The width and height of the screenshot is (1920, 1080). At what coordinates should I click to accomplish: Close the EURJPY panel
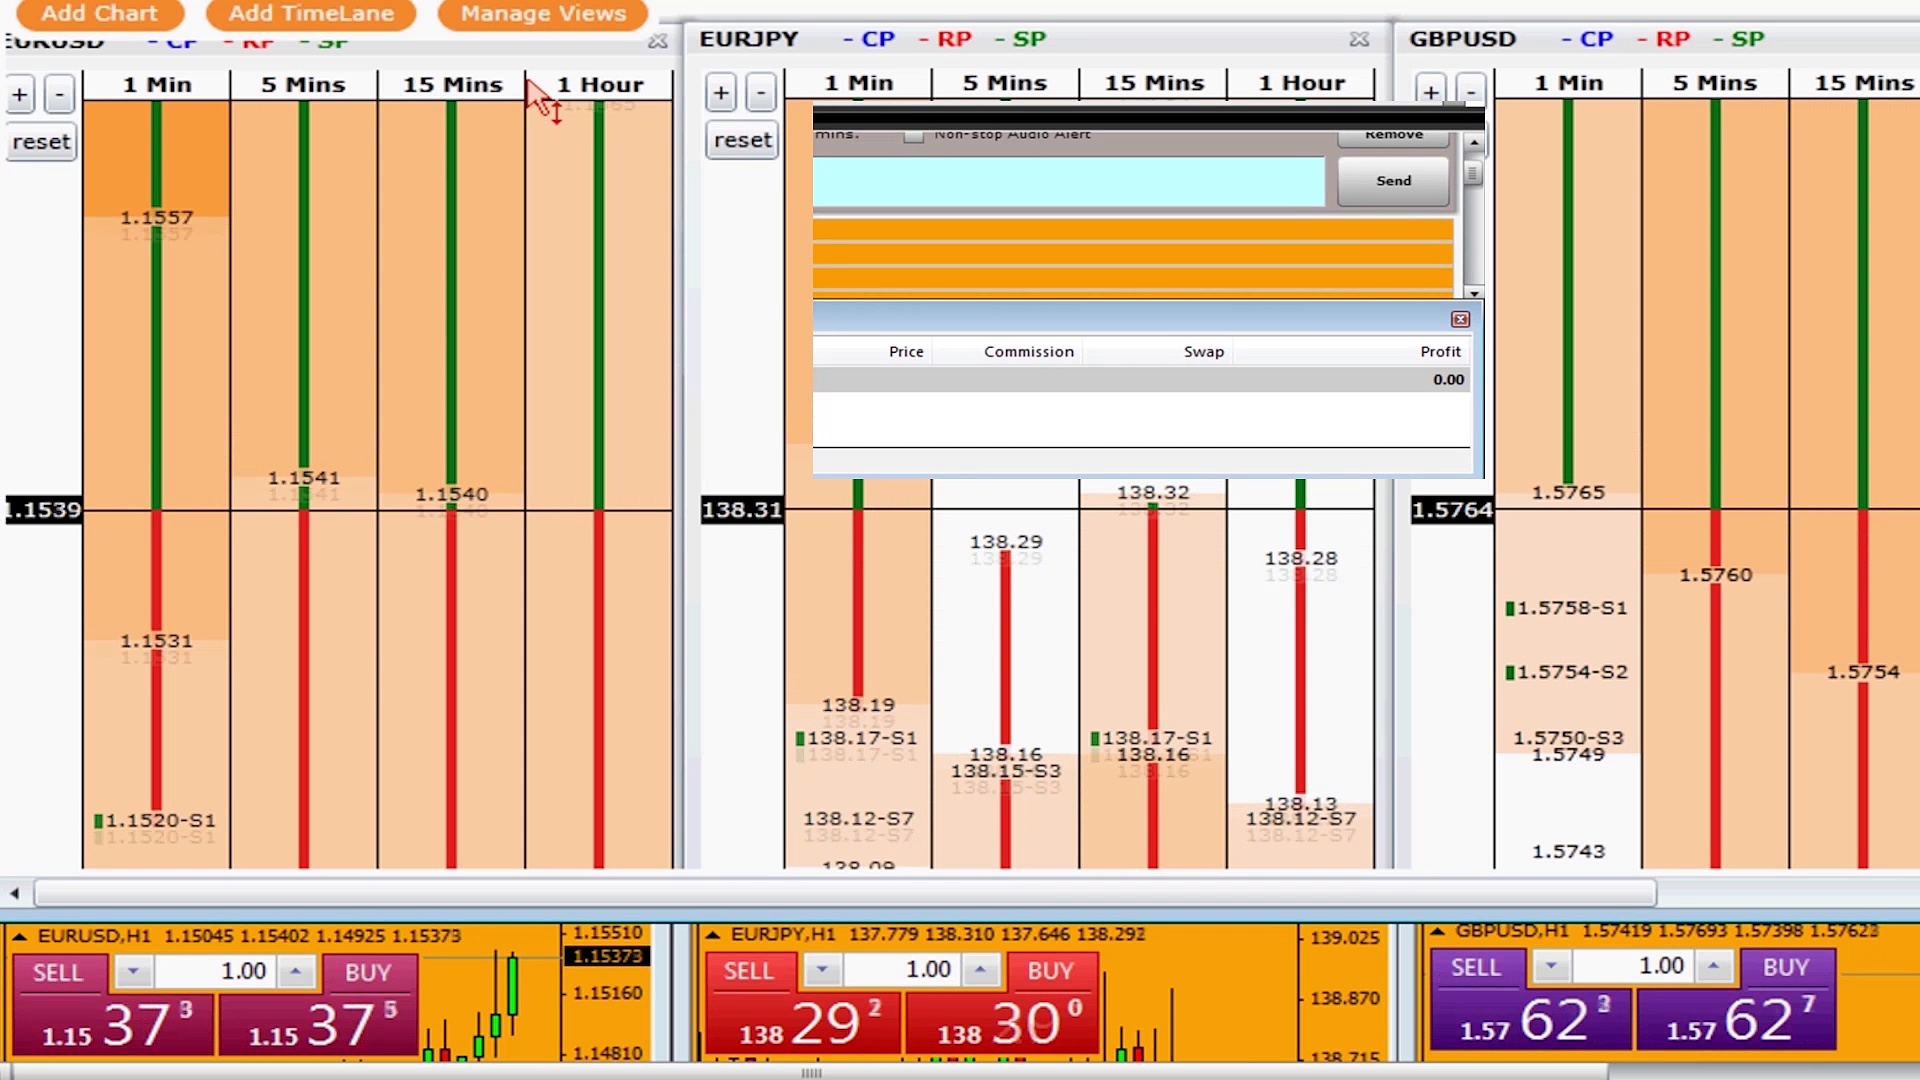point(1359,39)
